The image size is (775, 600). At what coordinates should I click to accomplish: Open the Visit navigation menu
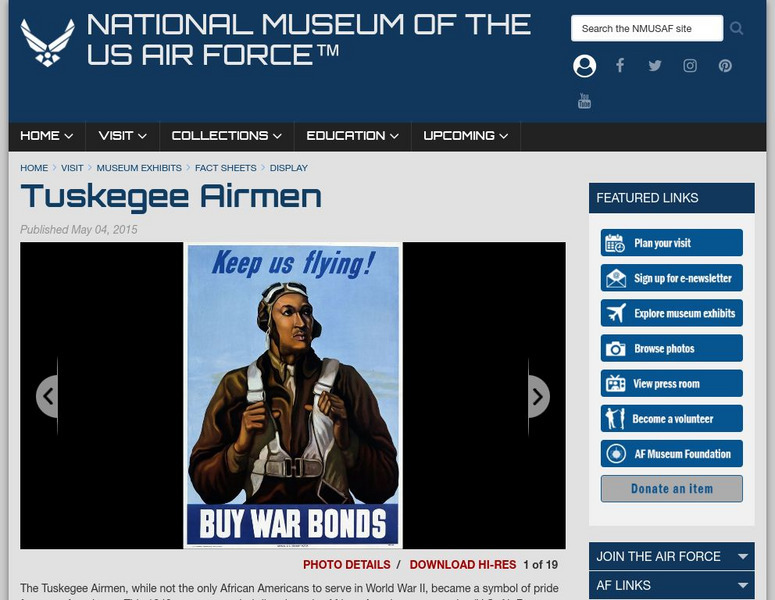tap(123, 136)
